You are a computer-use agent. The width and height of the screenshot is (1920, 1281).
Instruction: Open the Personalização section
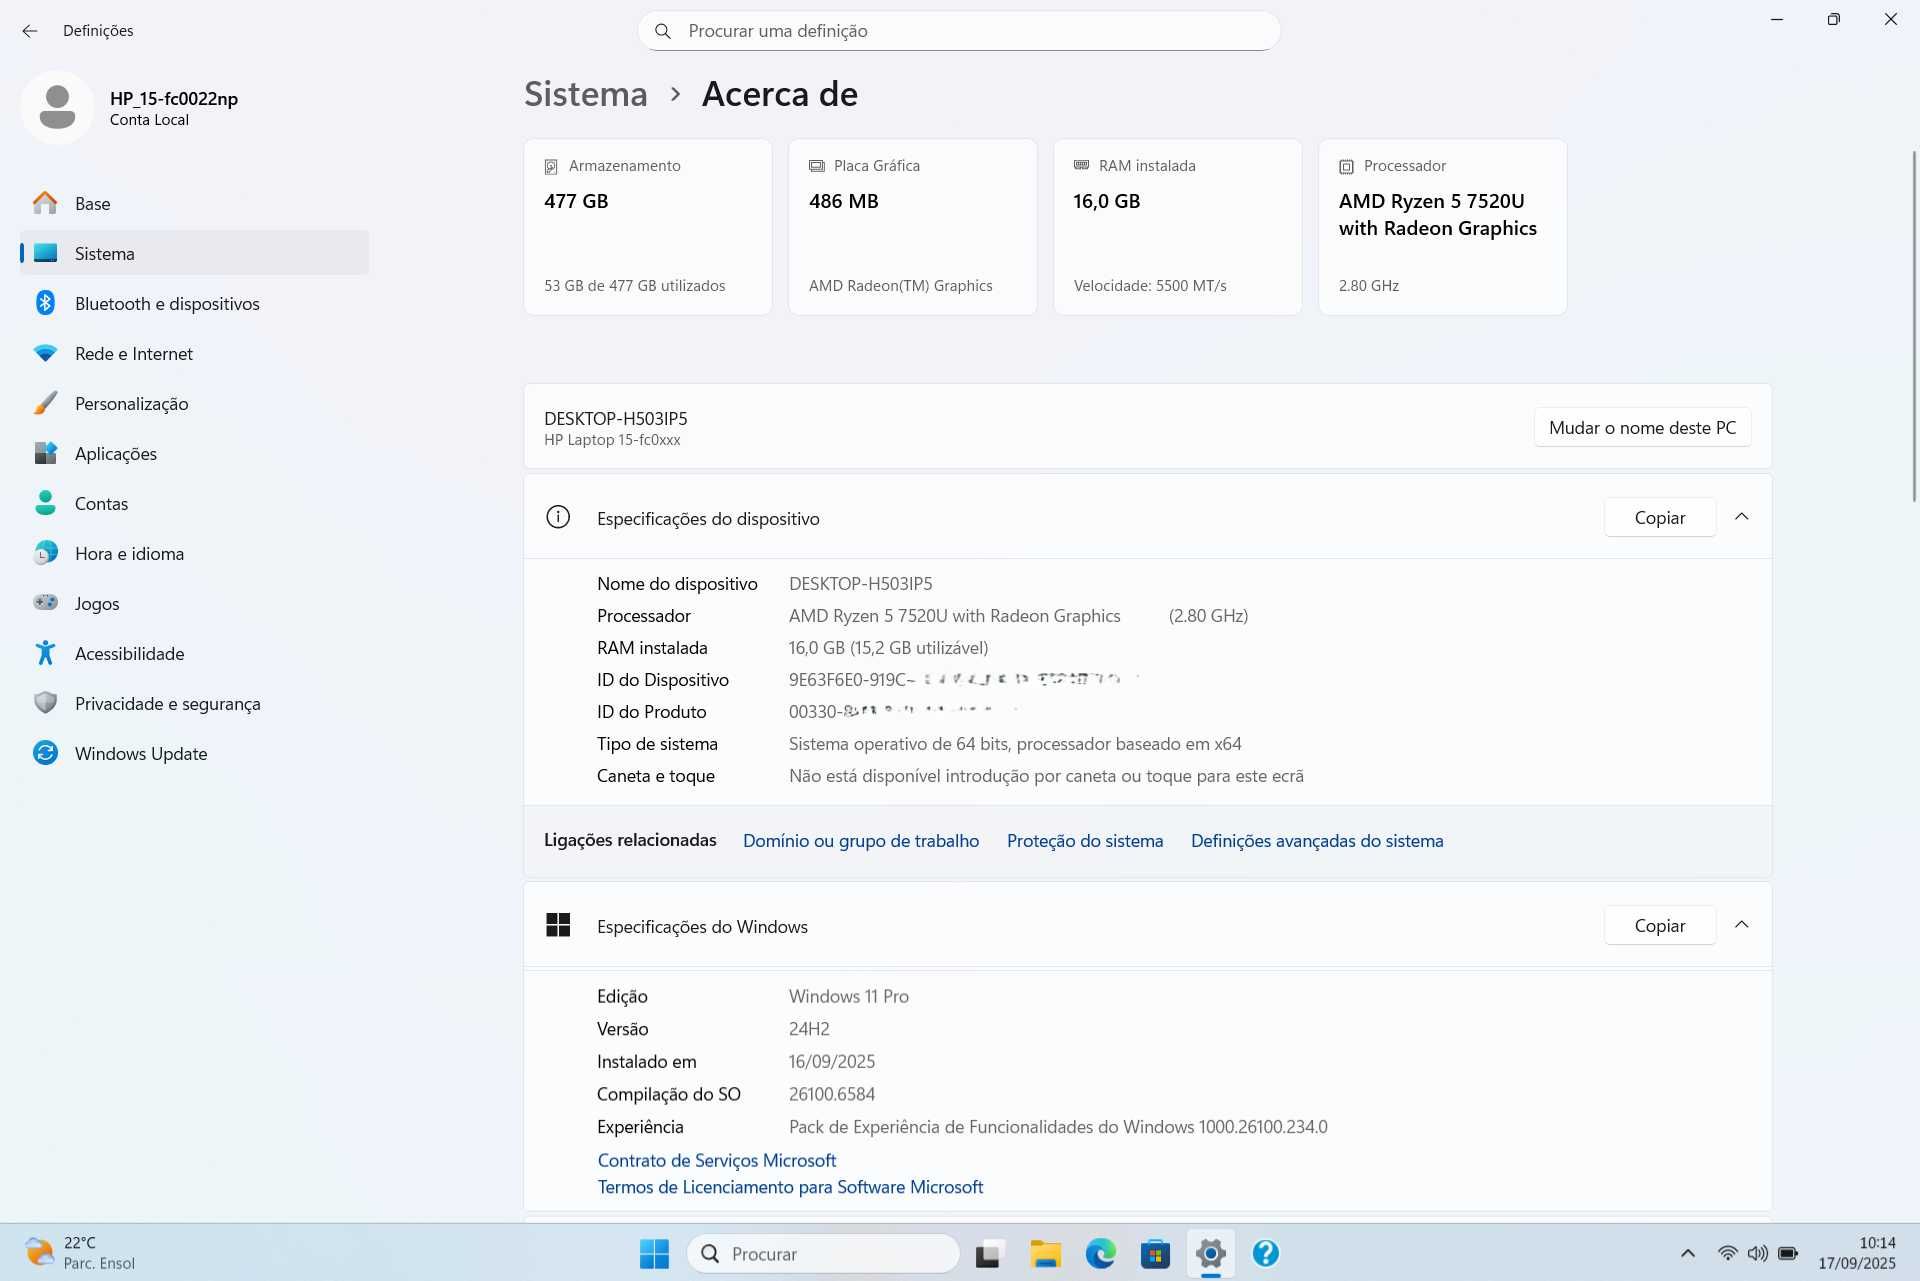(x=195, y=403)
